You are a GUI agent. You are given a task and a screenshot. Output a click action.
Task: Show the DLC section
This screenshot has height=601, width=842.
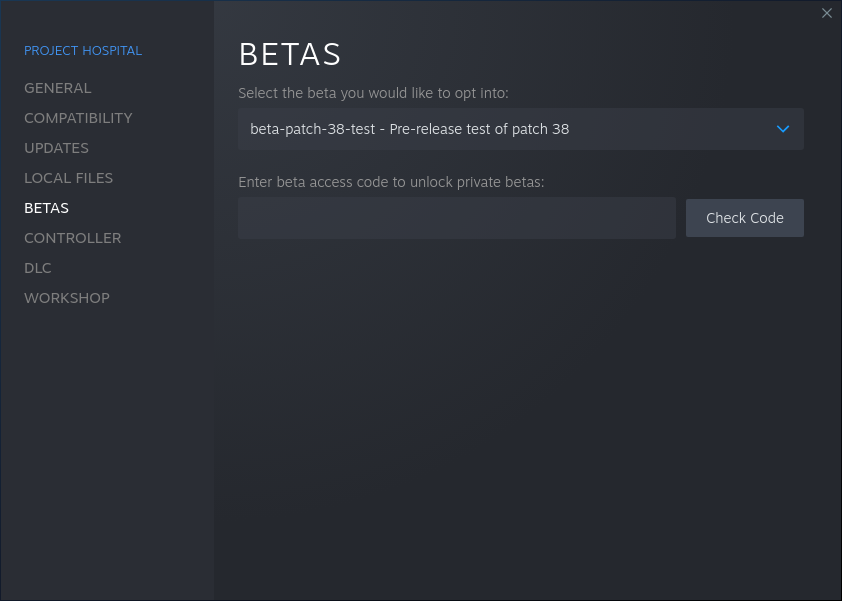38,268
